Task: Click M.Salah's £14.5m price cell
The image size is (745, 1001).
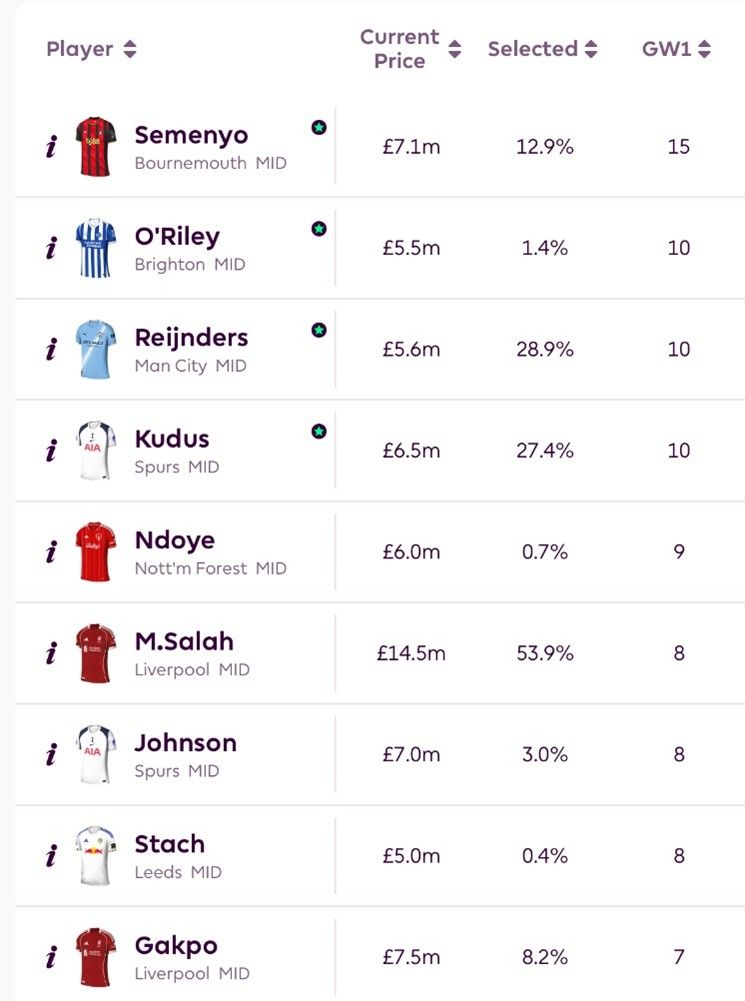Action: pos(411,653)
